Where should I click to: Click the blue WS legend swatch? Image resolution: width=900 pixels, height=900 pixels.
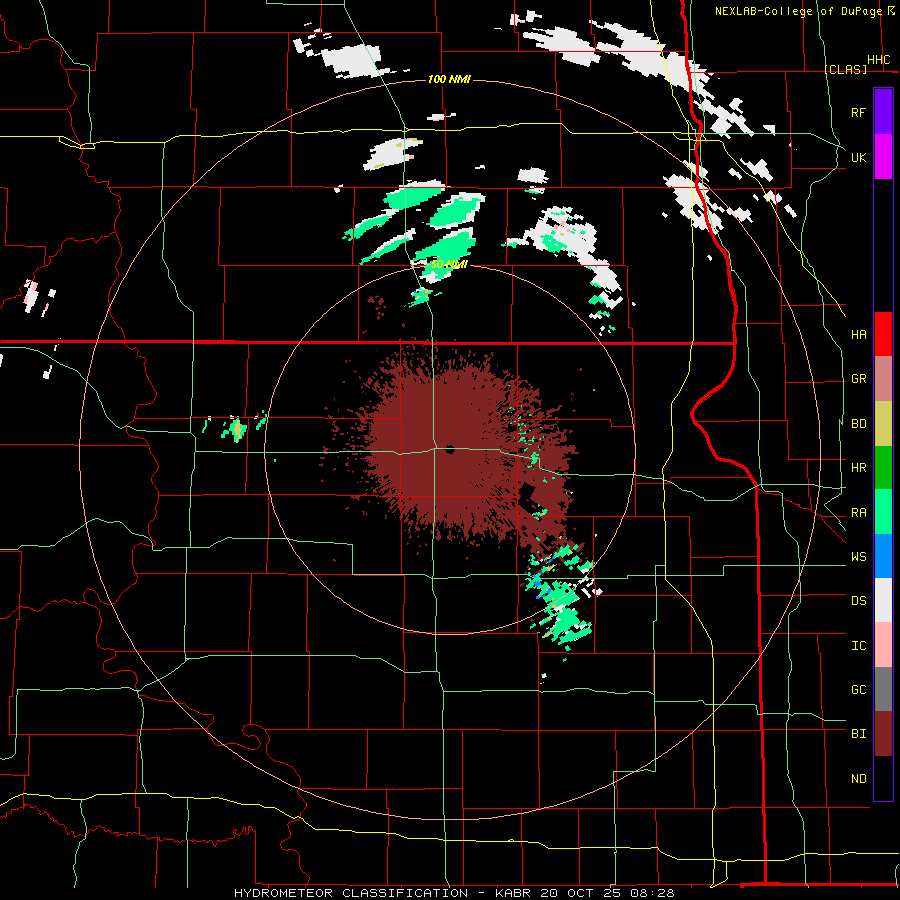pos(883,556)
